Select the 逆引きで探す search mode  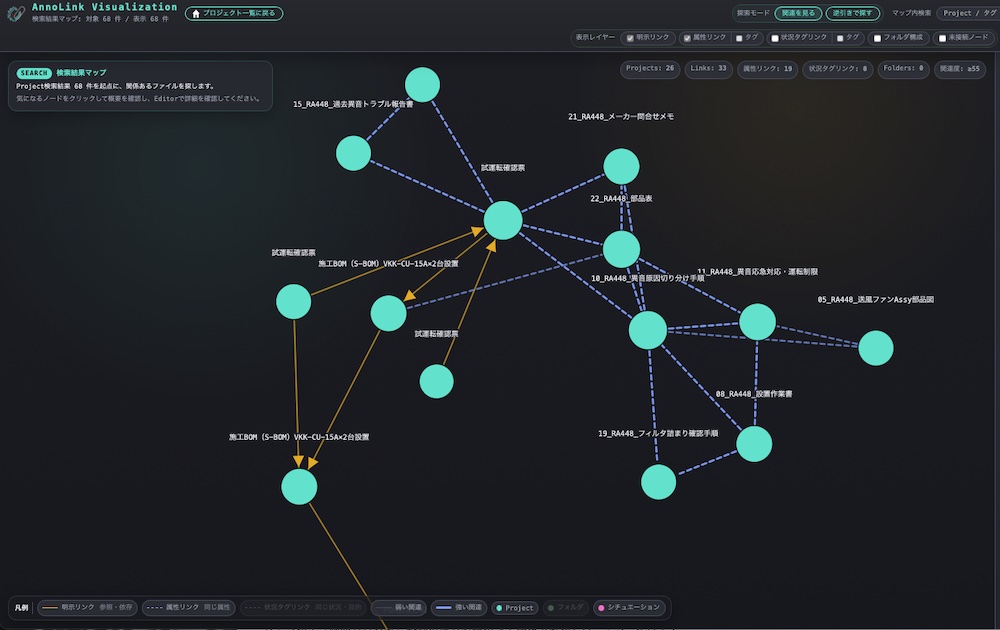coord(853,13)
